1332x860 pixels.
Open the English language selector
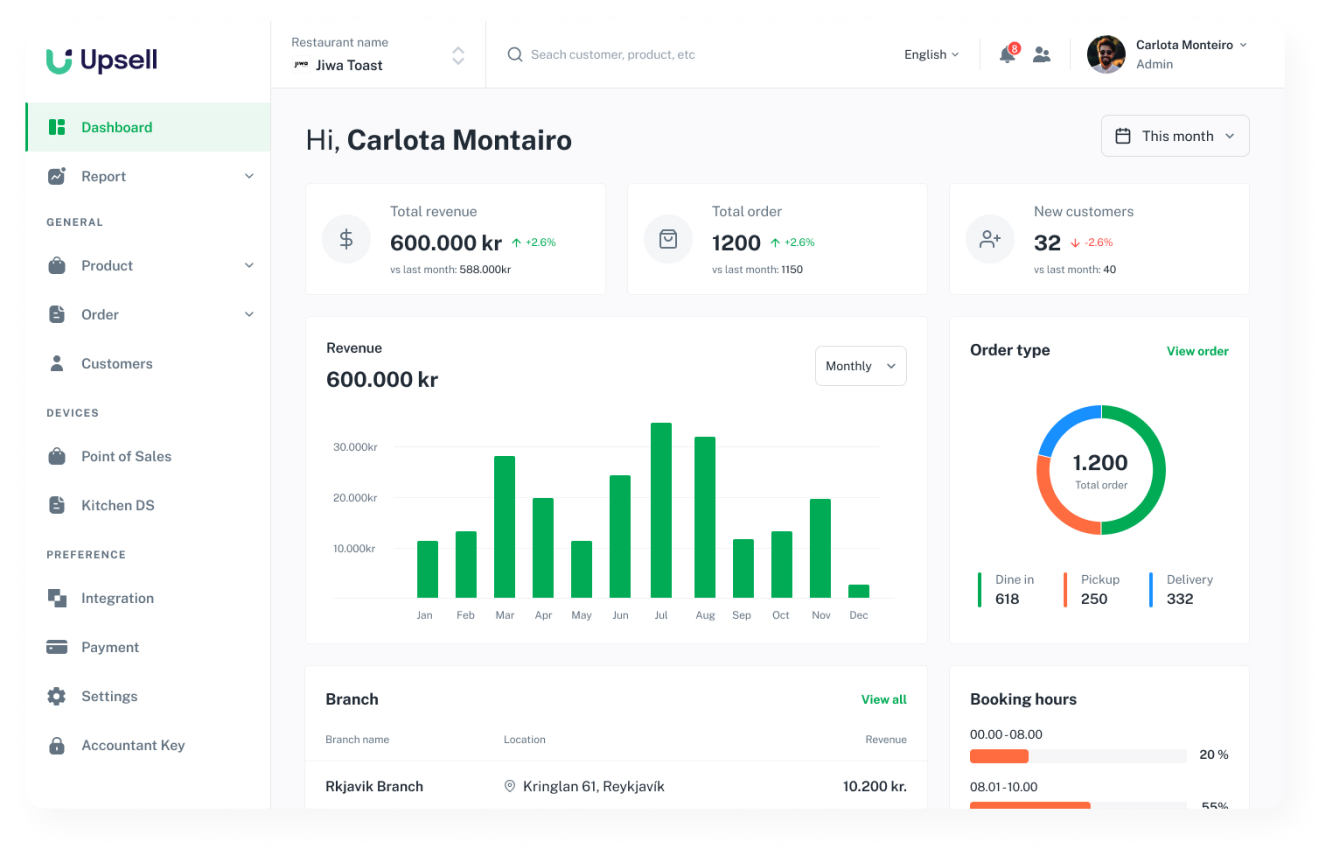coord(931,55)
